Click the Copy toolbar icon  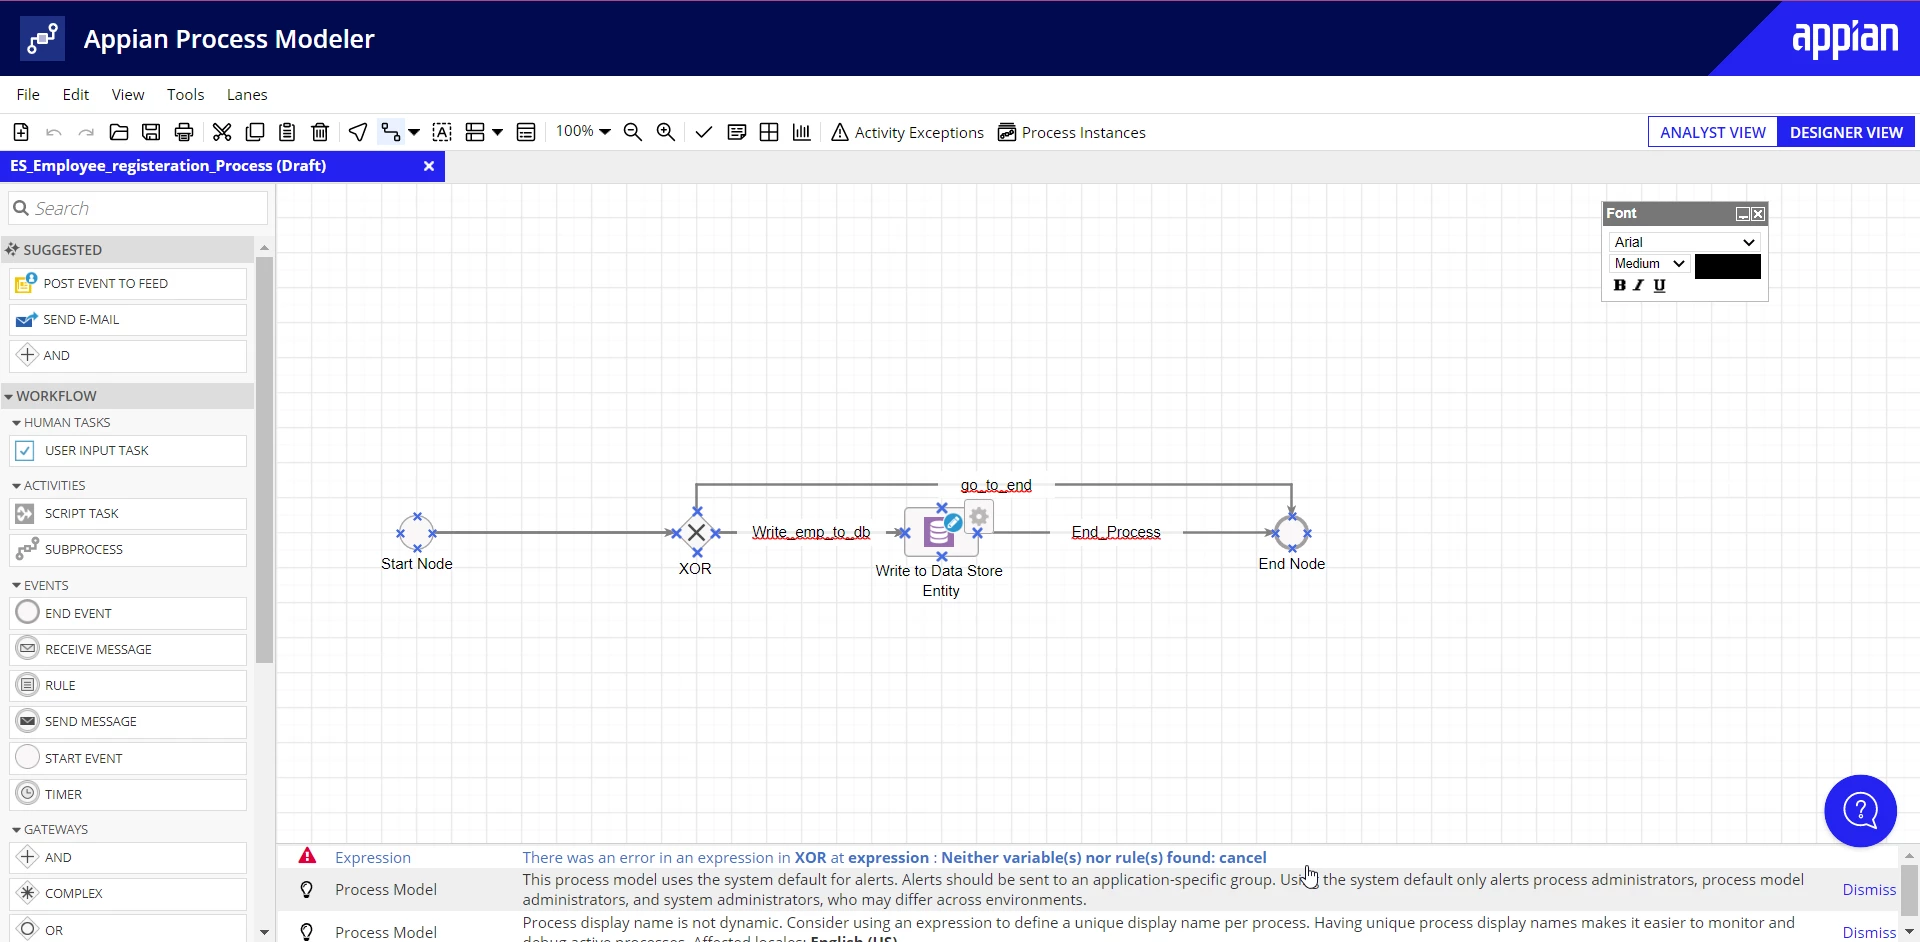point(255,132)
